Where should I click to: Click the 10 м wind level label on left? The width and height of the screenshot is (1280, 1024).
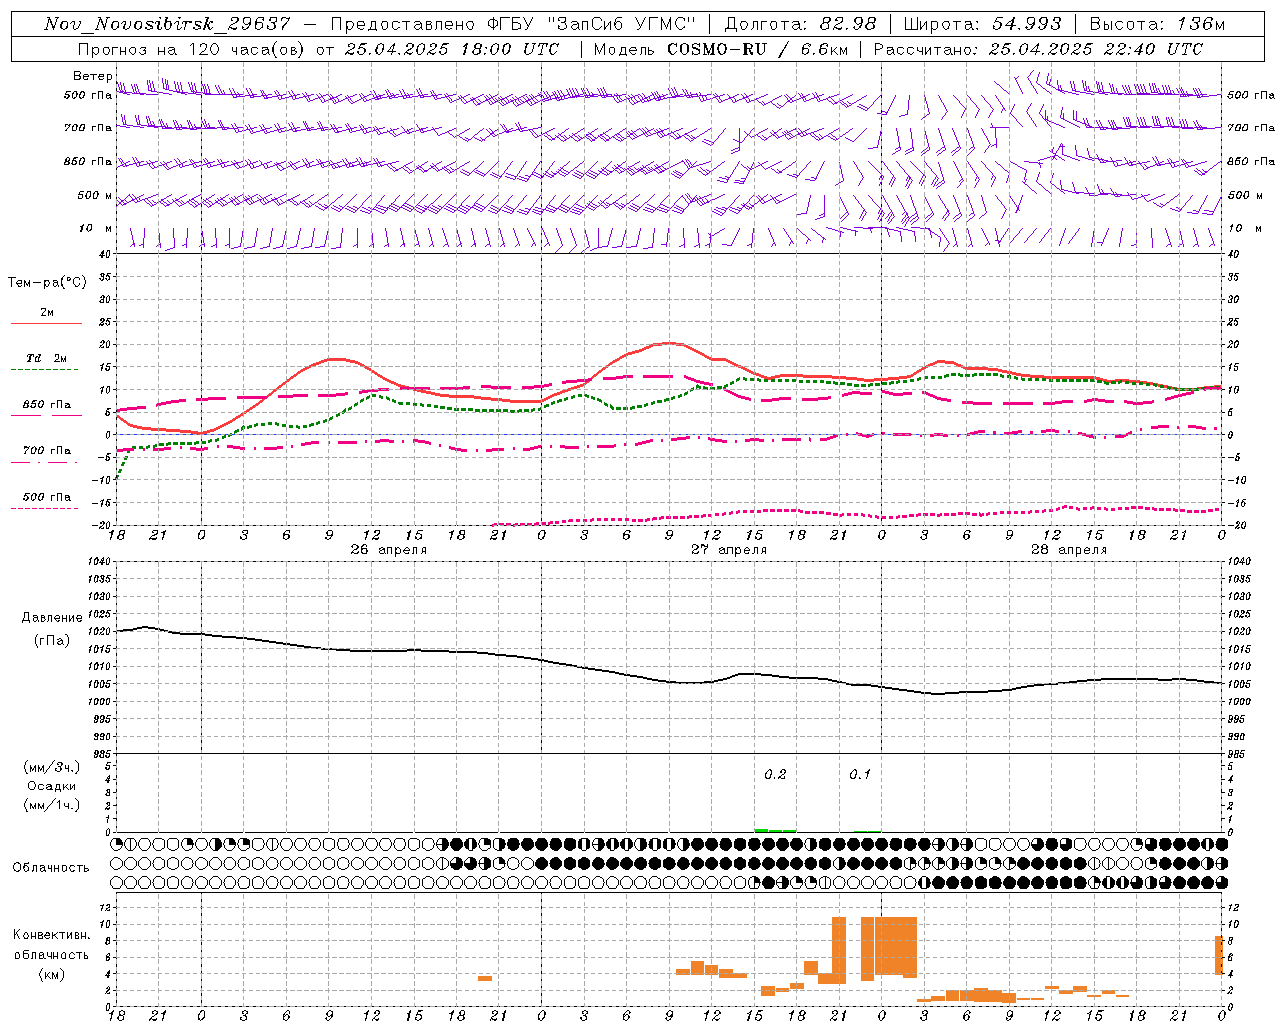[95, 228]
